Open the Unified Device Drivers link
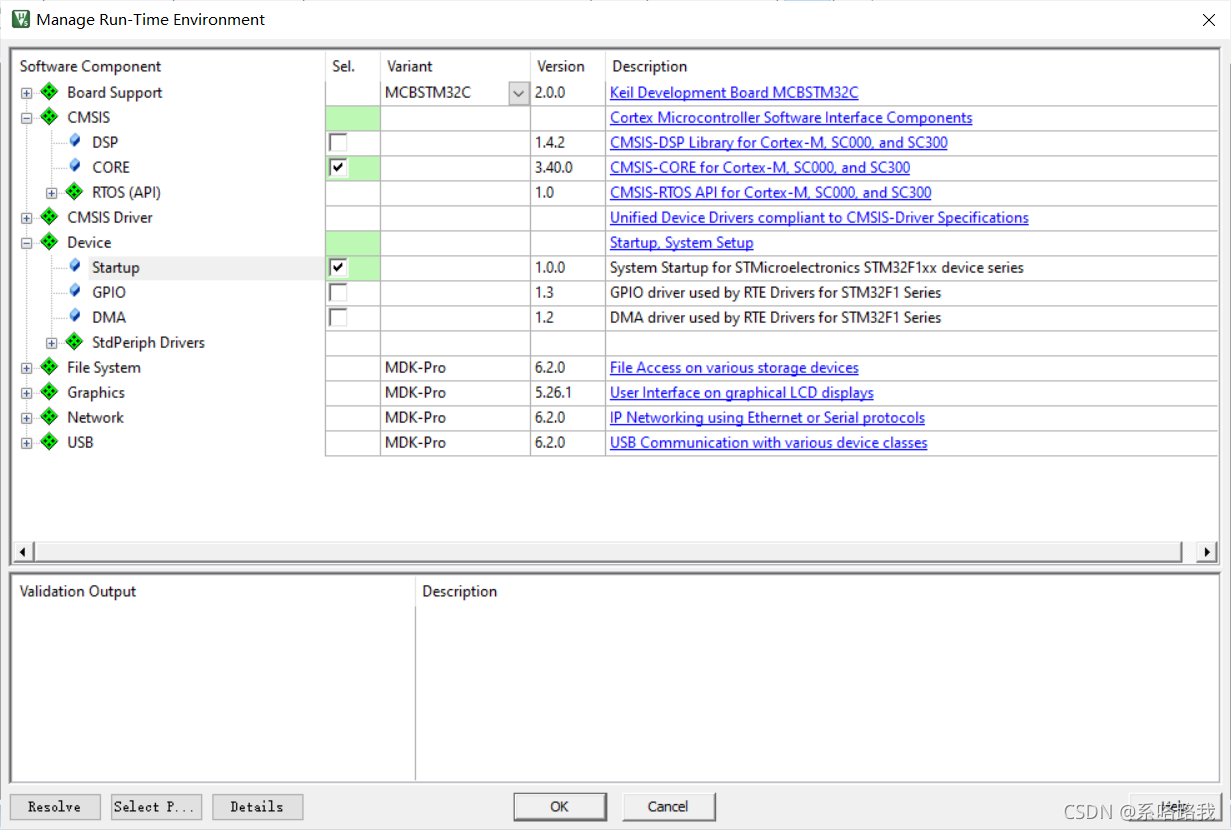Image resolution: width=1231 pixels, height=830 pixels. 819,217
